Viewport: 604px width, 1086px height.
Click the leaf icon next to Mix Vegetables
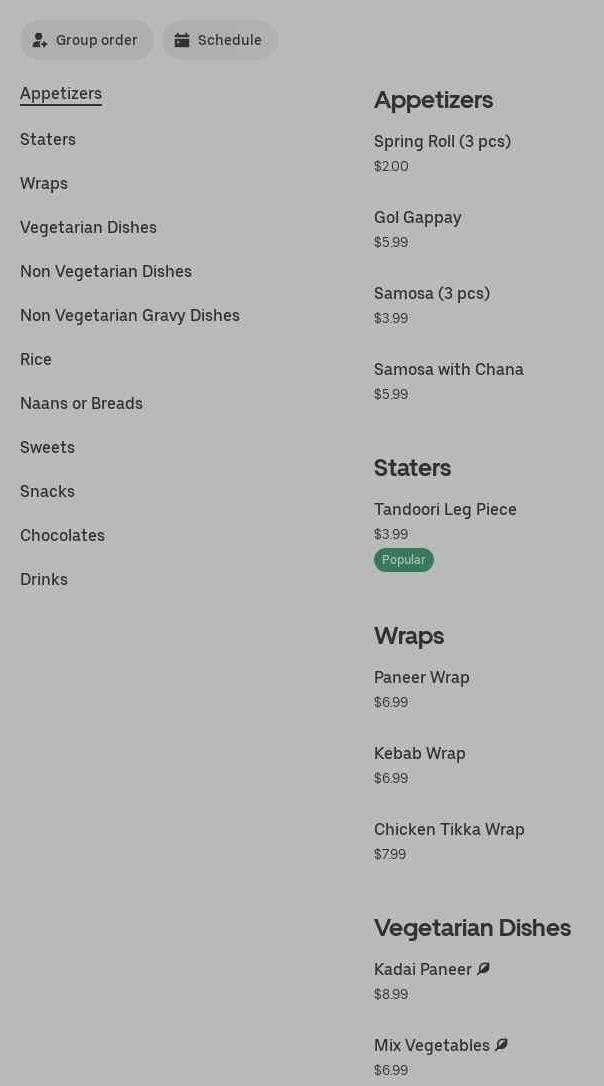[x=502, y=1045]
